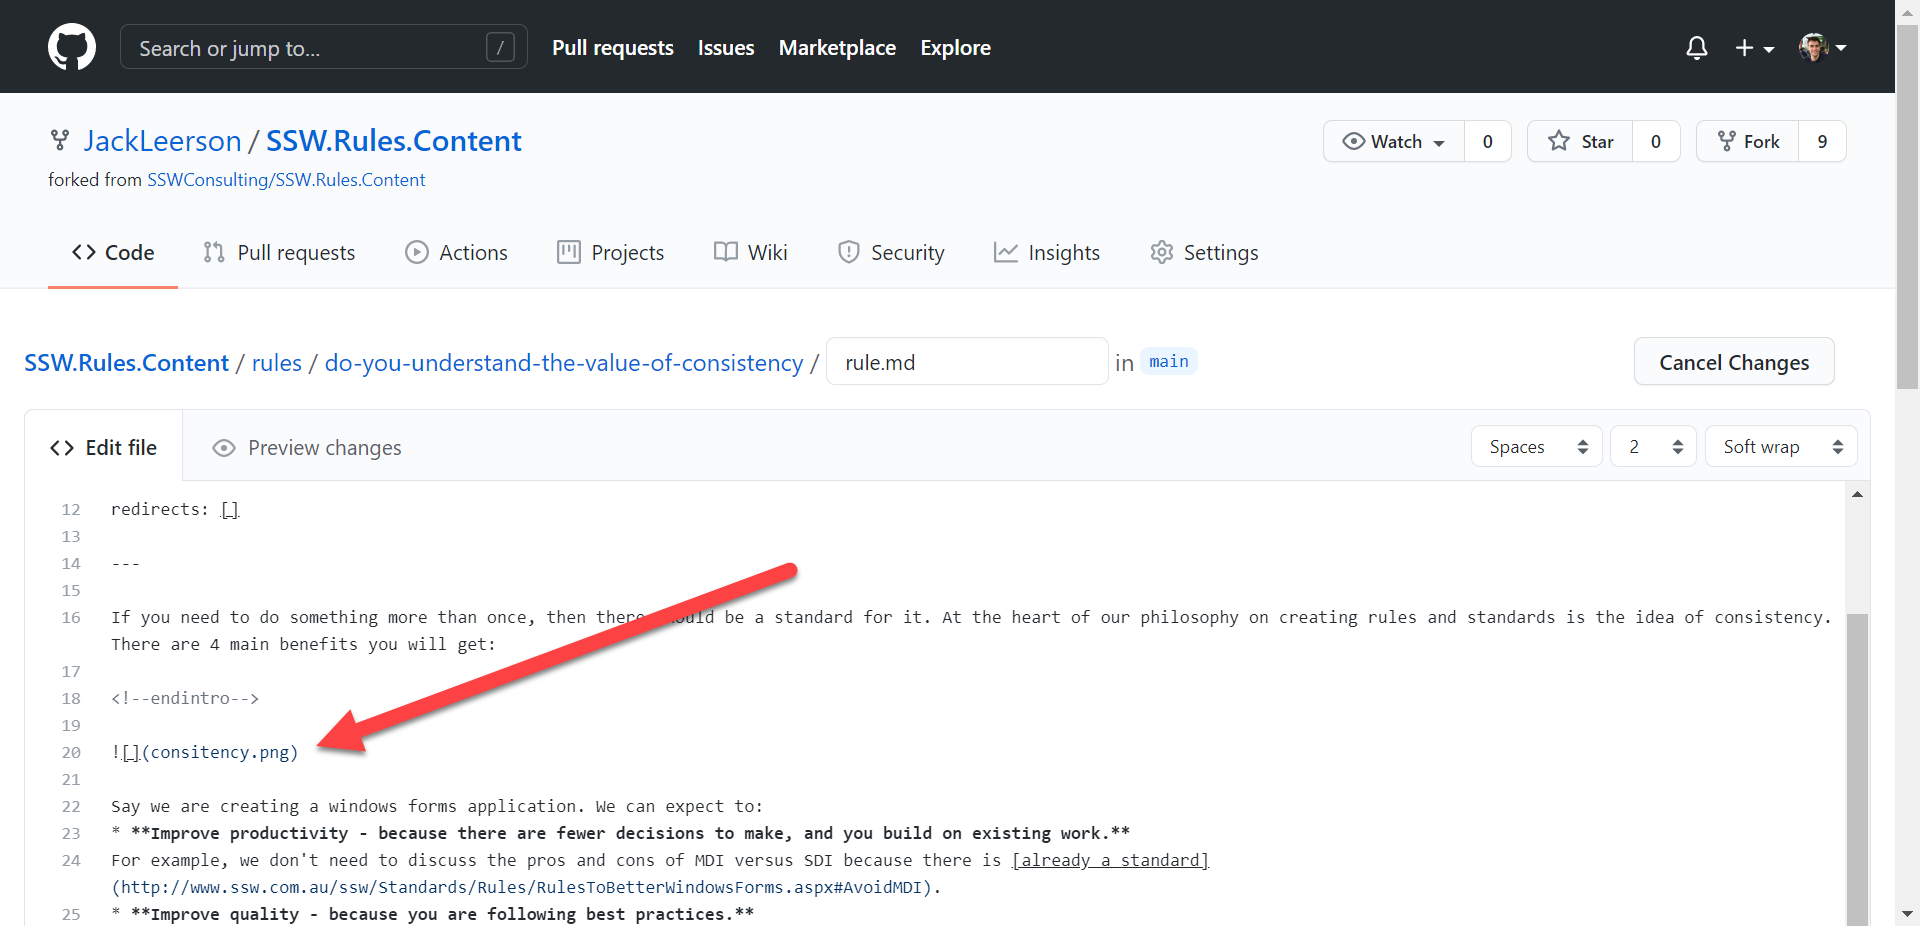
Task: Click the Star count 0
Action: coord(1656,141)
